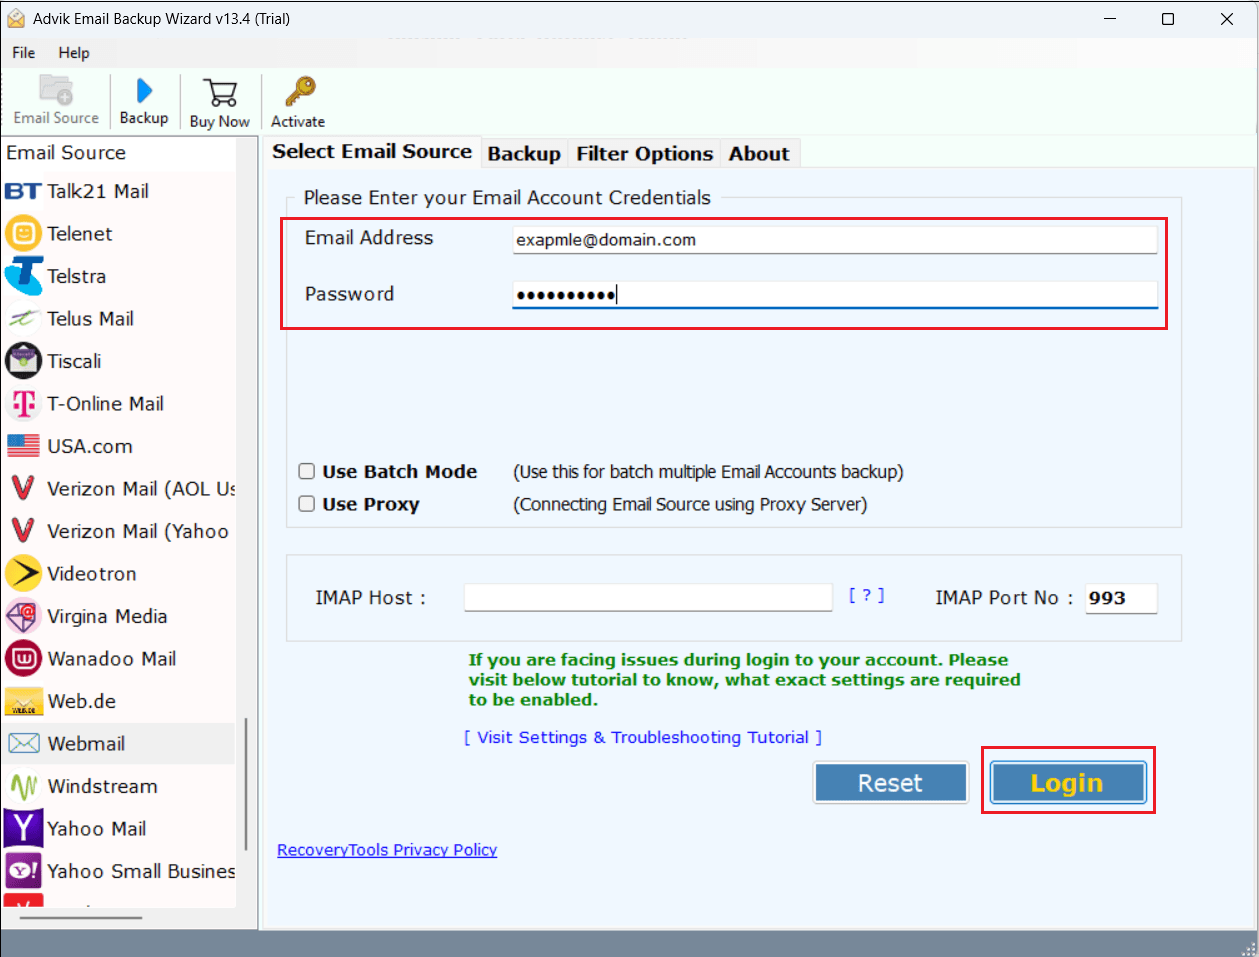1259x957 pixels.
Task: Choose the Videotron arrow icon
Action: pyautogui.click(x=23, y=574)
